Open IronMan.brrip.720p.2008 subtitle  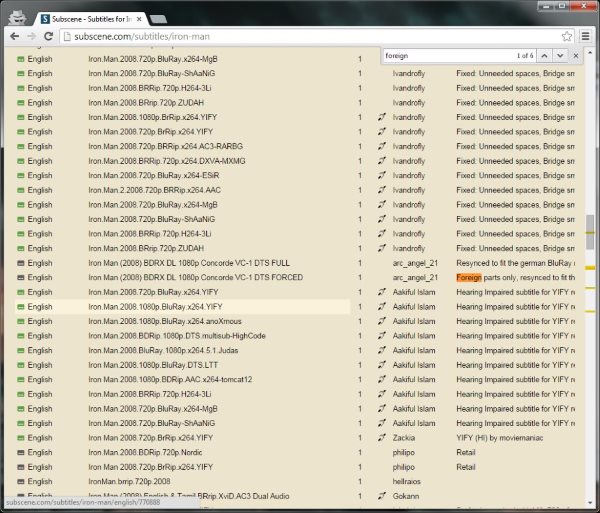tap(129, 481)
